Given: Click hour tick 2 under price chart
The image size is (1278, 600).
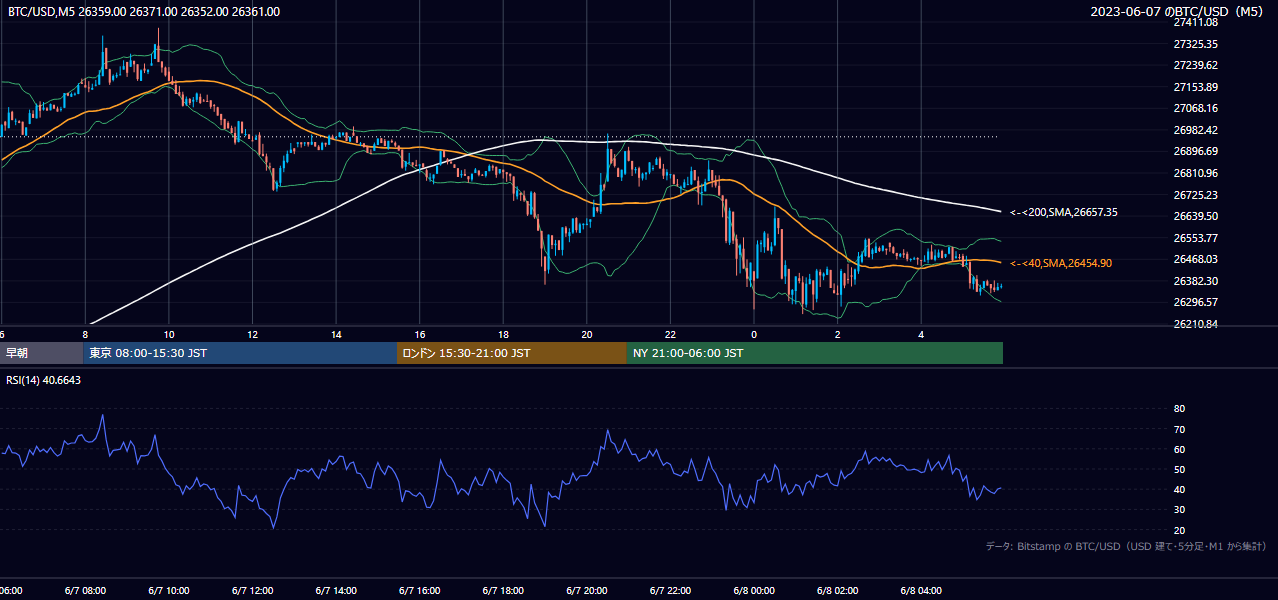Looking at the screenshot, I should tap(837, 334).
